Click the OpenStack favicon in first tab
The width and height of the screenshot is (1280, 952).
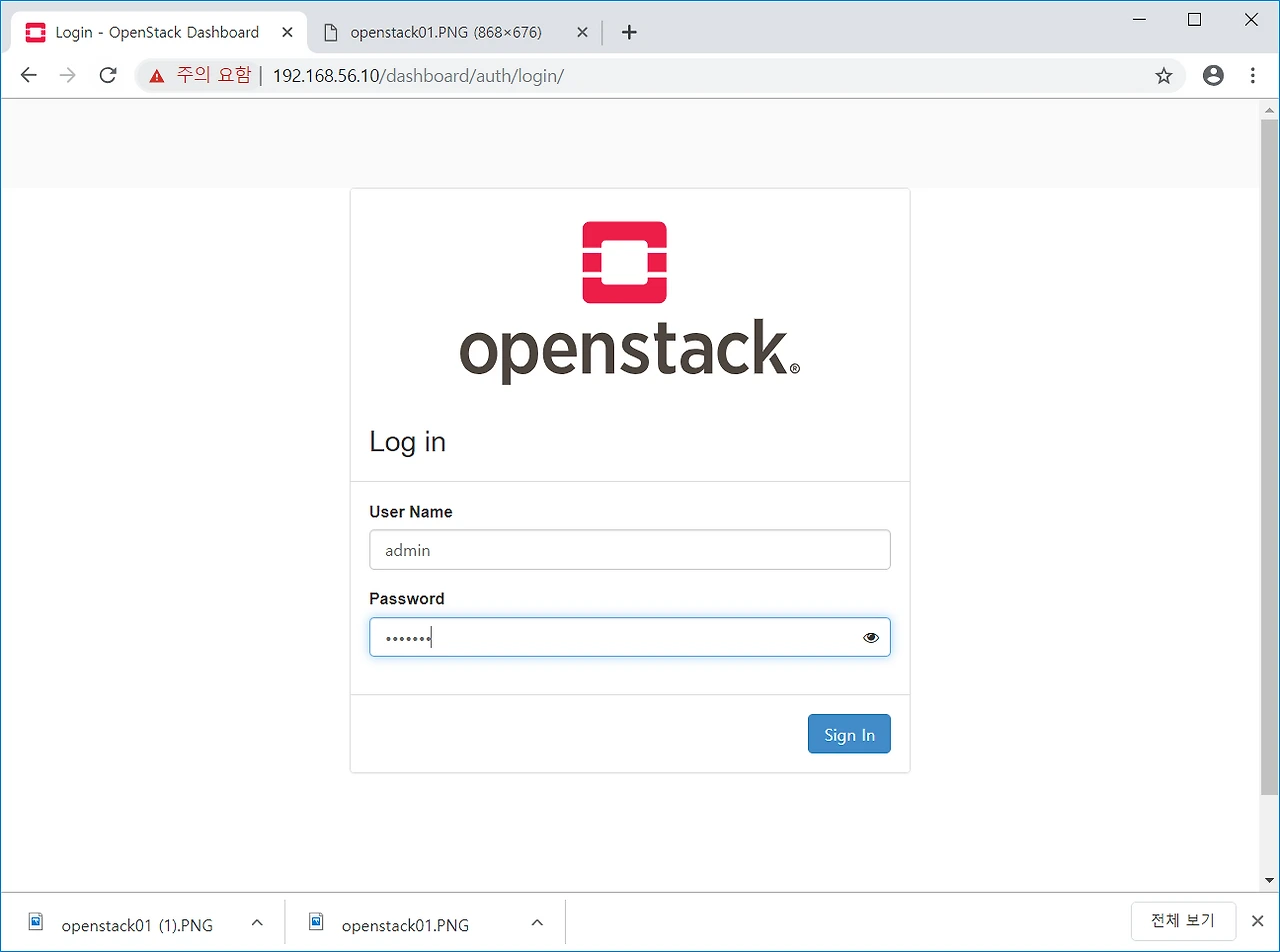[x=35, y=32]
